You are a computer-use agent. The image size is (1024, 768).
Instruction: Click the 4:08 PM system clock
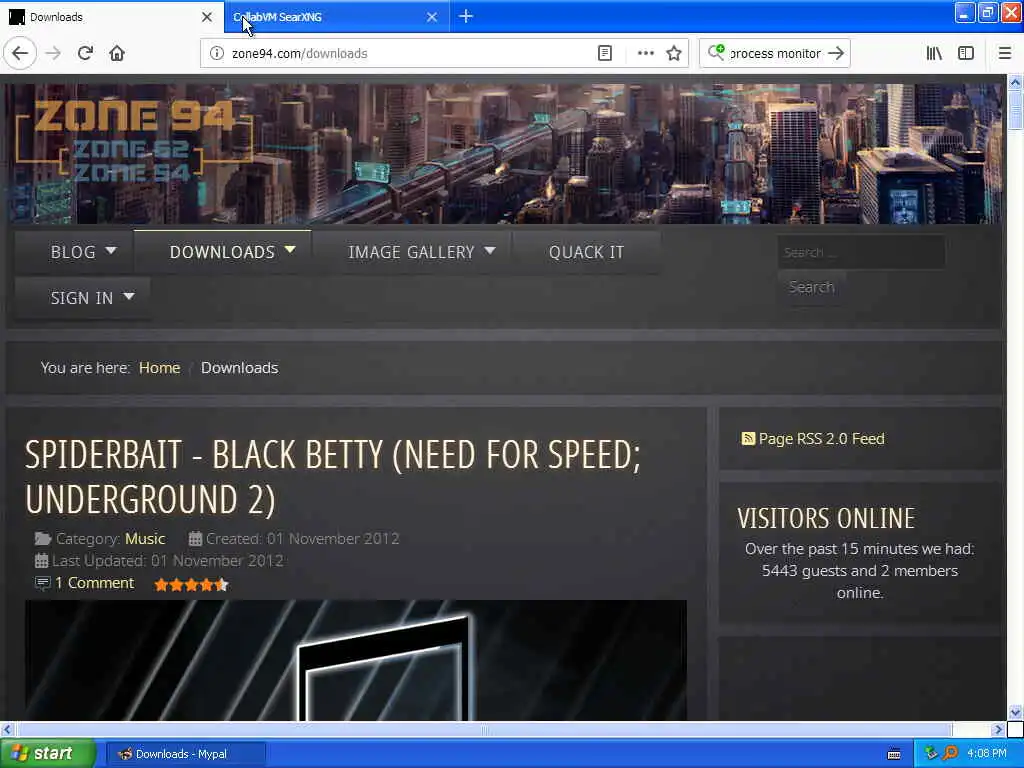987,754
